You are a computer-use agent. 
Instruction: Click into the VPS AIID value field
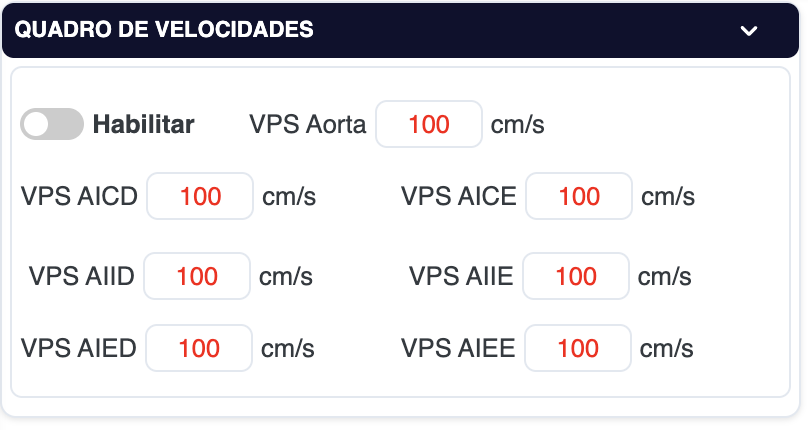(x=197, y=276)
